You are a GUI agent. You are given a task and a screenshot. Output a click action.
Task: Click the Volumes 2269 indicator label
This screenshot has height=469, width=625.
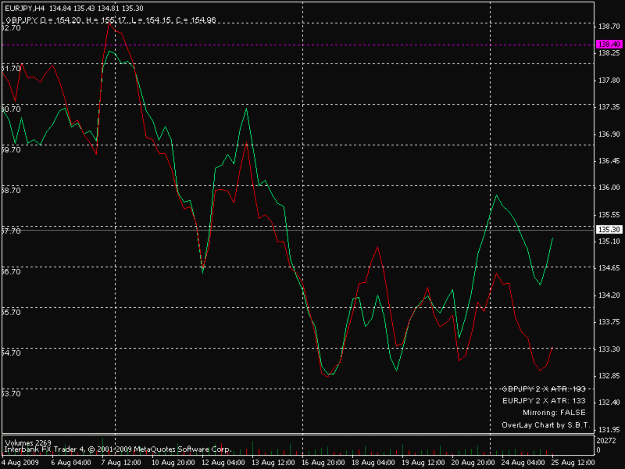pos(28,442)
